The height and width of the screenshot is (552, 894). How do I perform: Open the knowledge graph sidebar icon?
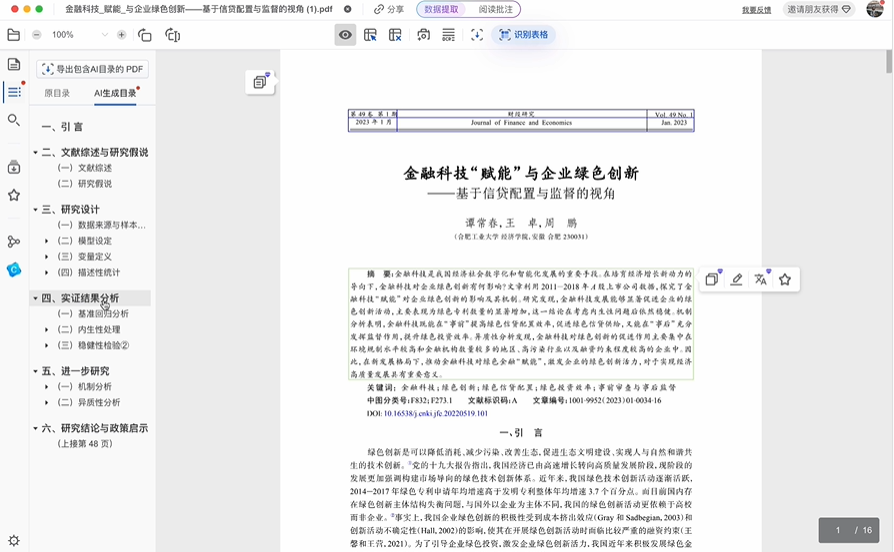[14, 242]
